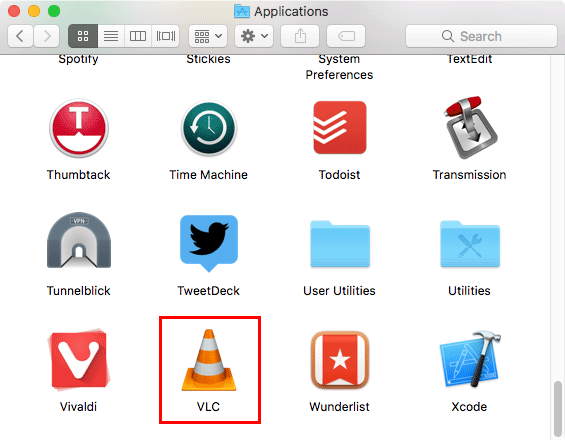Click the Tunnelblick name label

pos(79,291)
